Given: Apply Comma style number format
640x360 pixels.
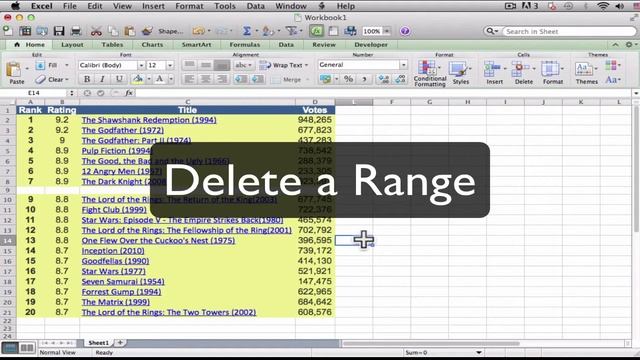Looking at the screenshot, I should coord(364,79).
